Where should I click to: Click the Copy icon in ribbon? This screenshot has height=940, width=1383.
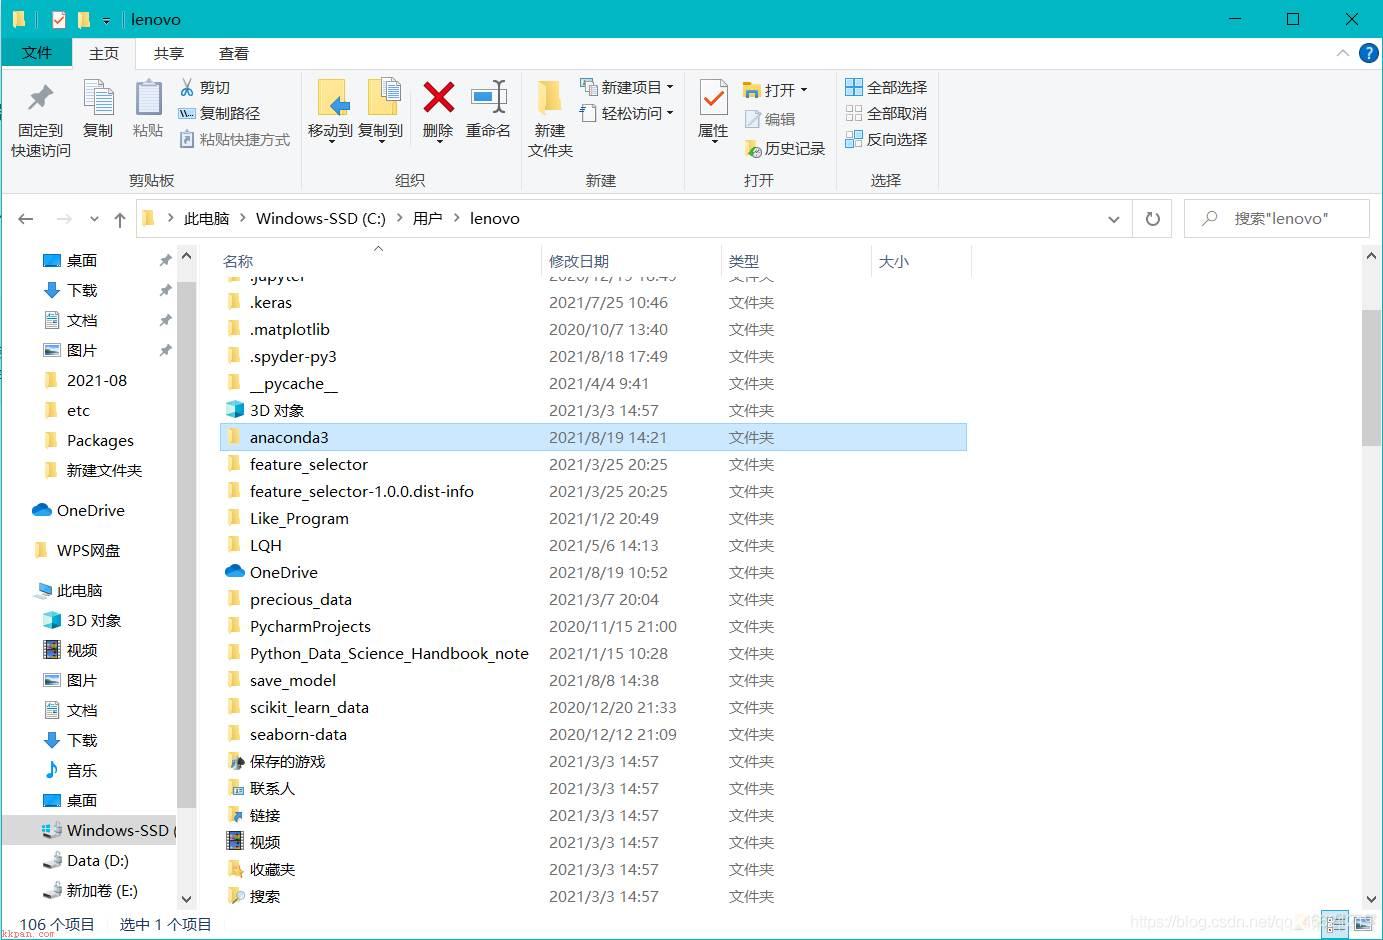98,98
